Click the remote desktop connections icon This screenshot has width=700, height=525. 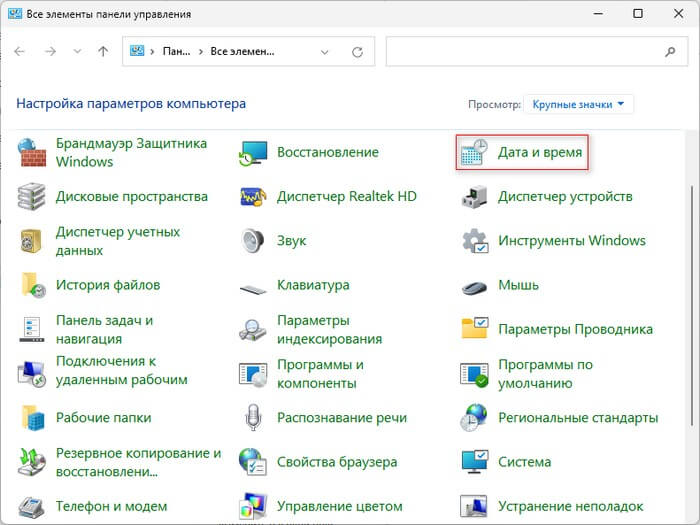[x=31, y=373]
